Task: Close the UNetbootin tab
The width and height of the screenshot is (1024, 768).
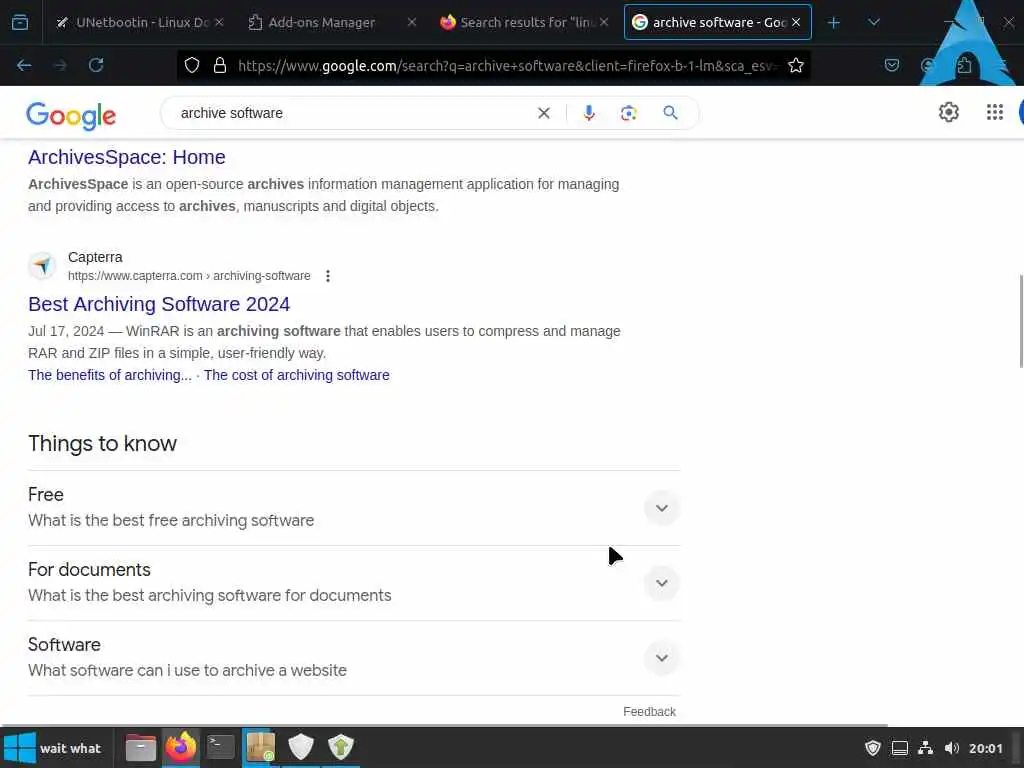Action: tap(219, 22)
